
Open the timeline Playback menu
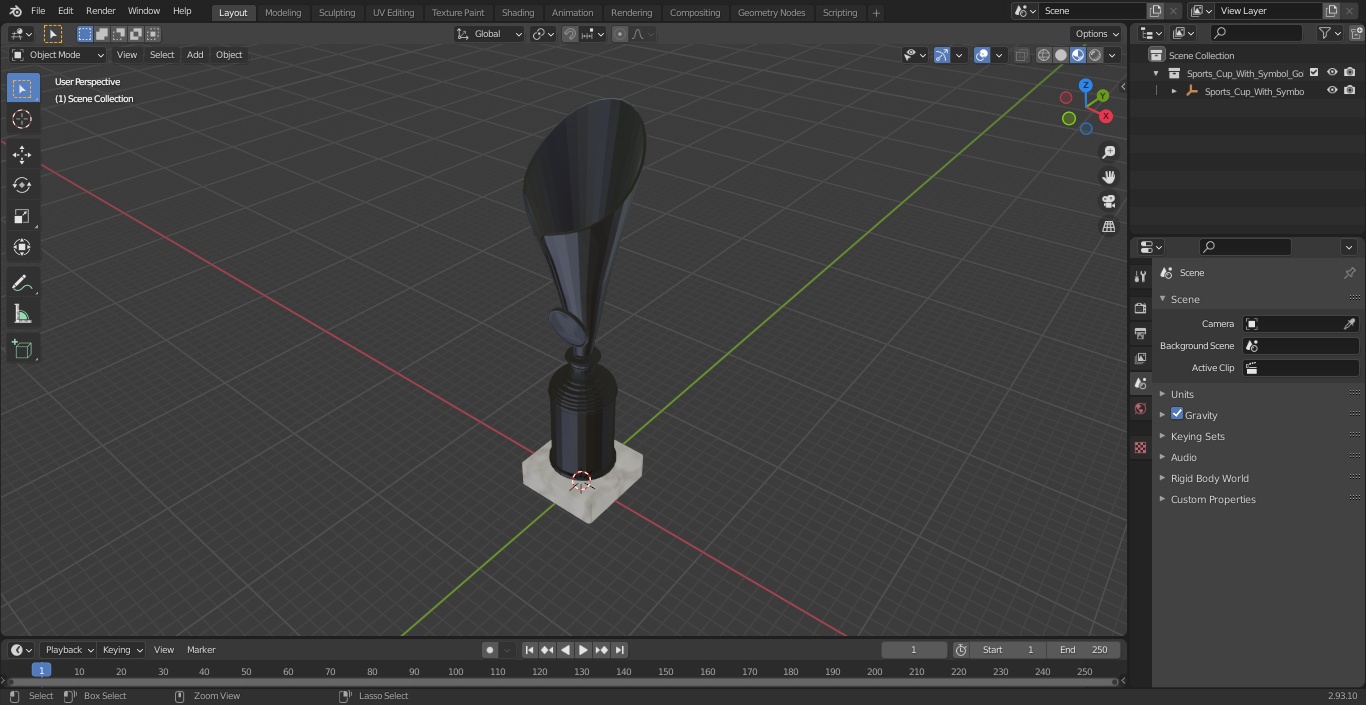point(69,650)
